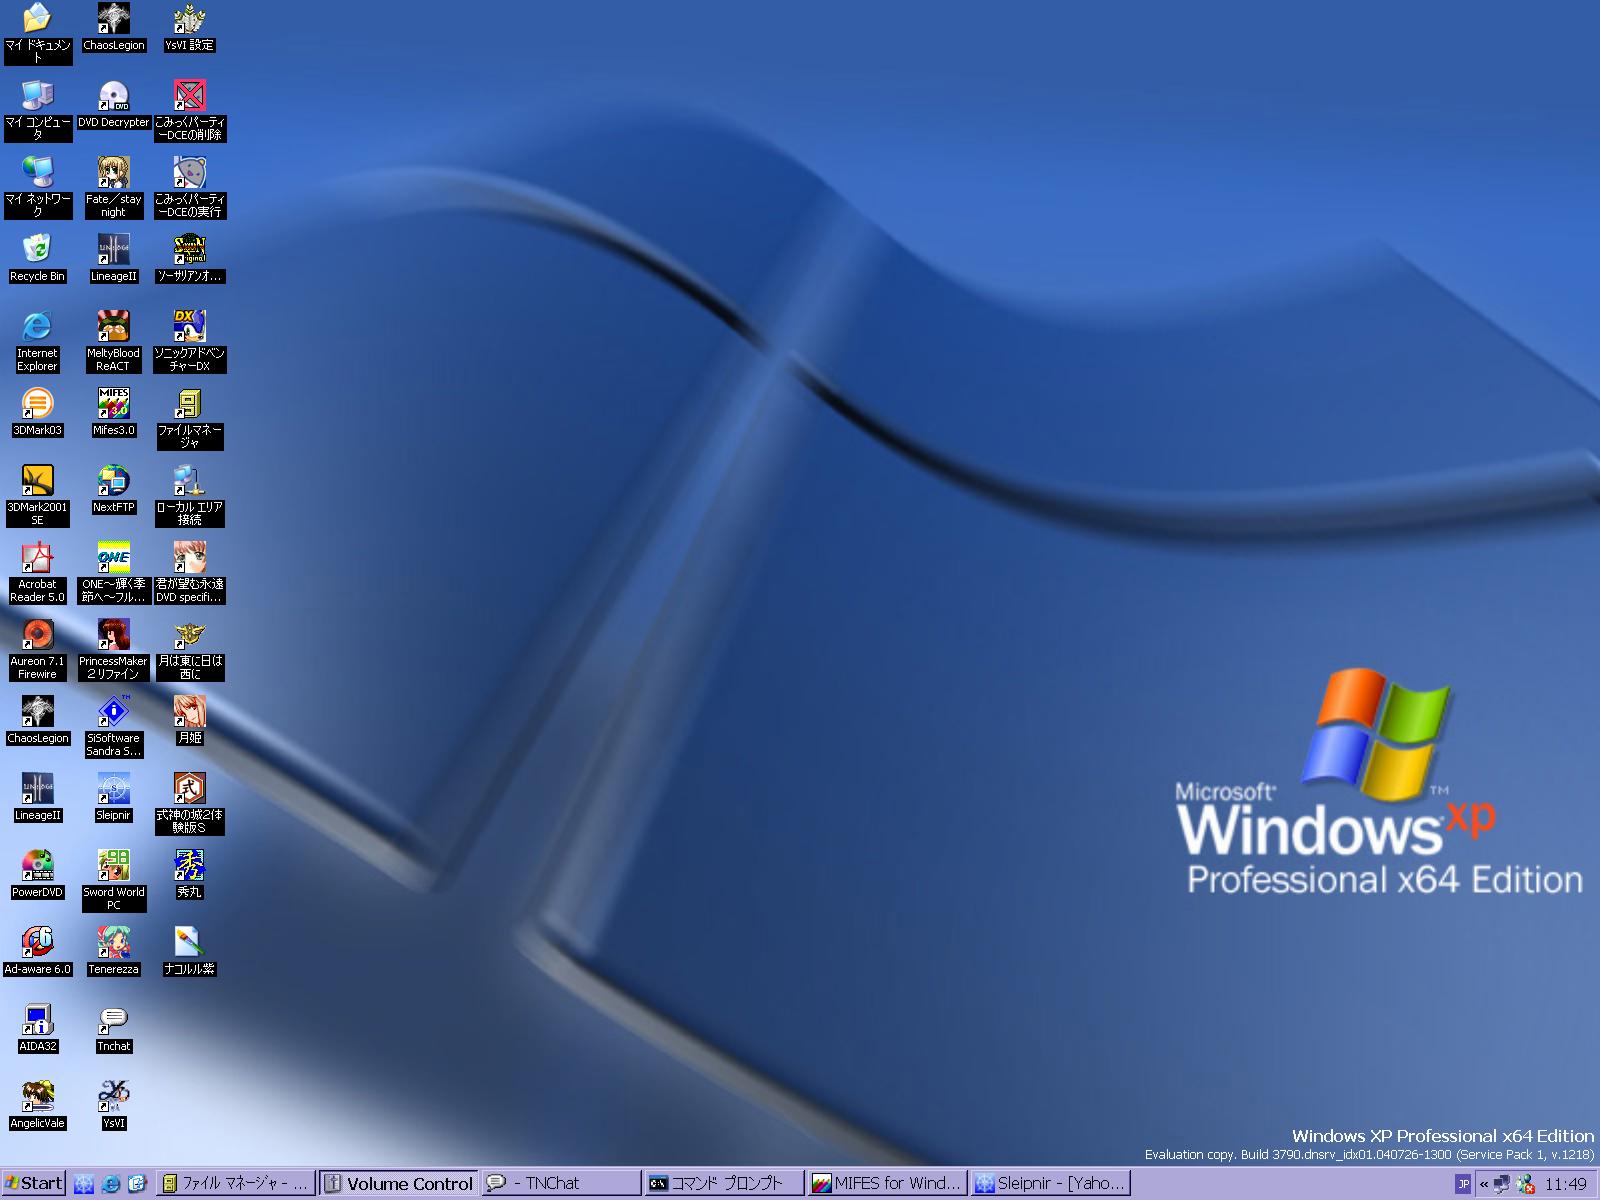The height and width of the screenshot is (1200, 1600).
Task: Open the PowerDVD desktop shortcut
Action: click(37, 866)
